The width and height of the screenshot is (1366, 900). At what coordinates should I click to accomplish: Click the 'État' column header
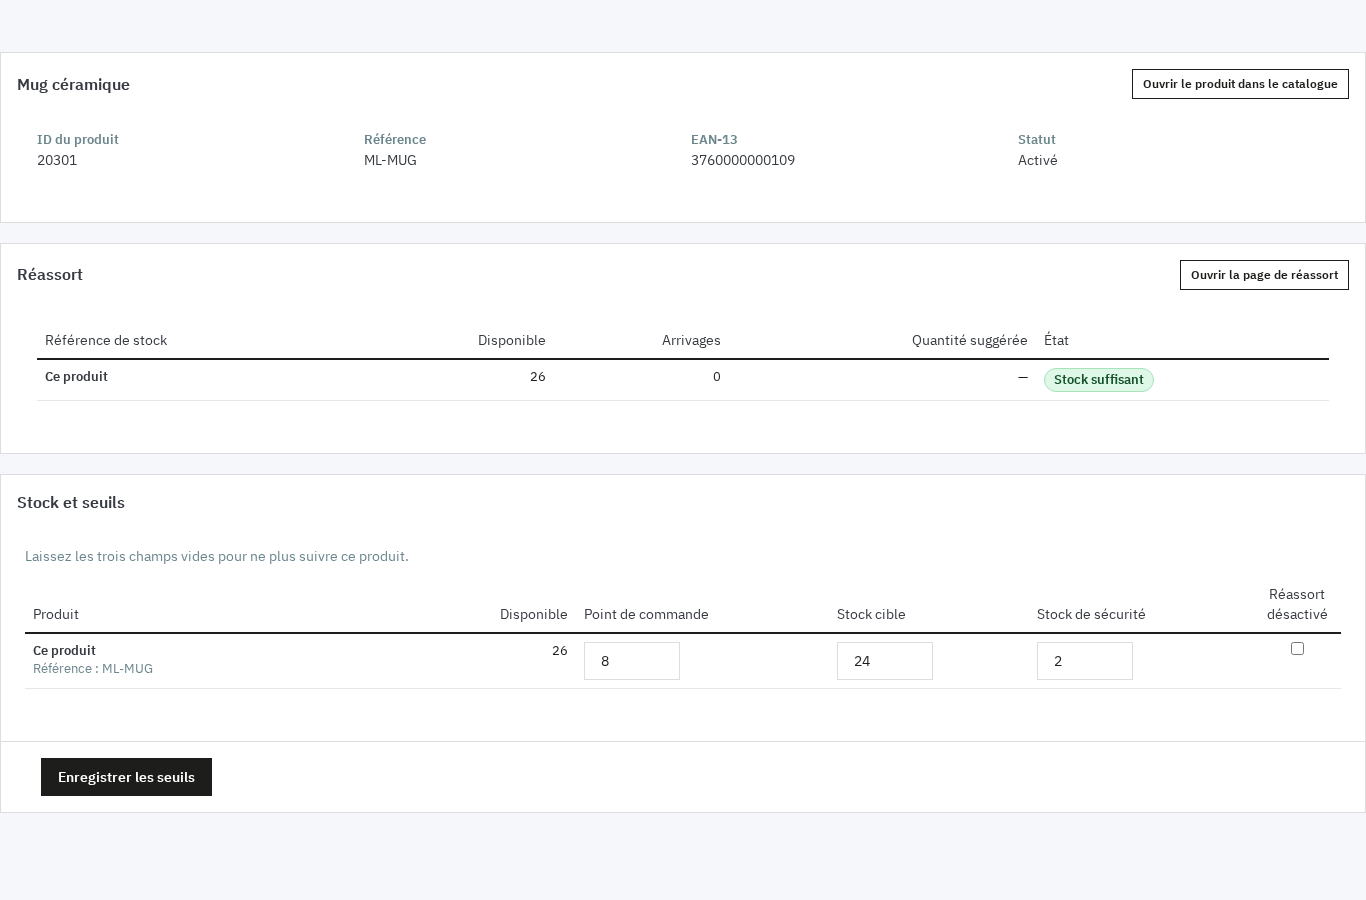[1056, 340]
